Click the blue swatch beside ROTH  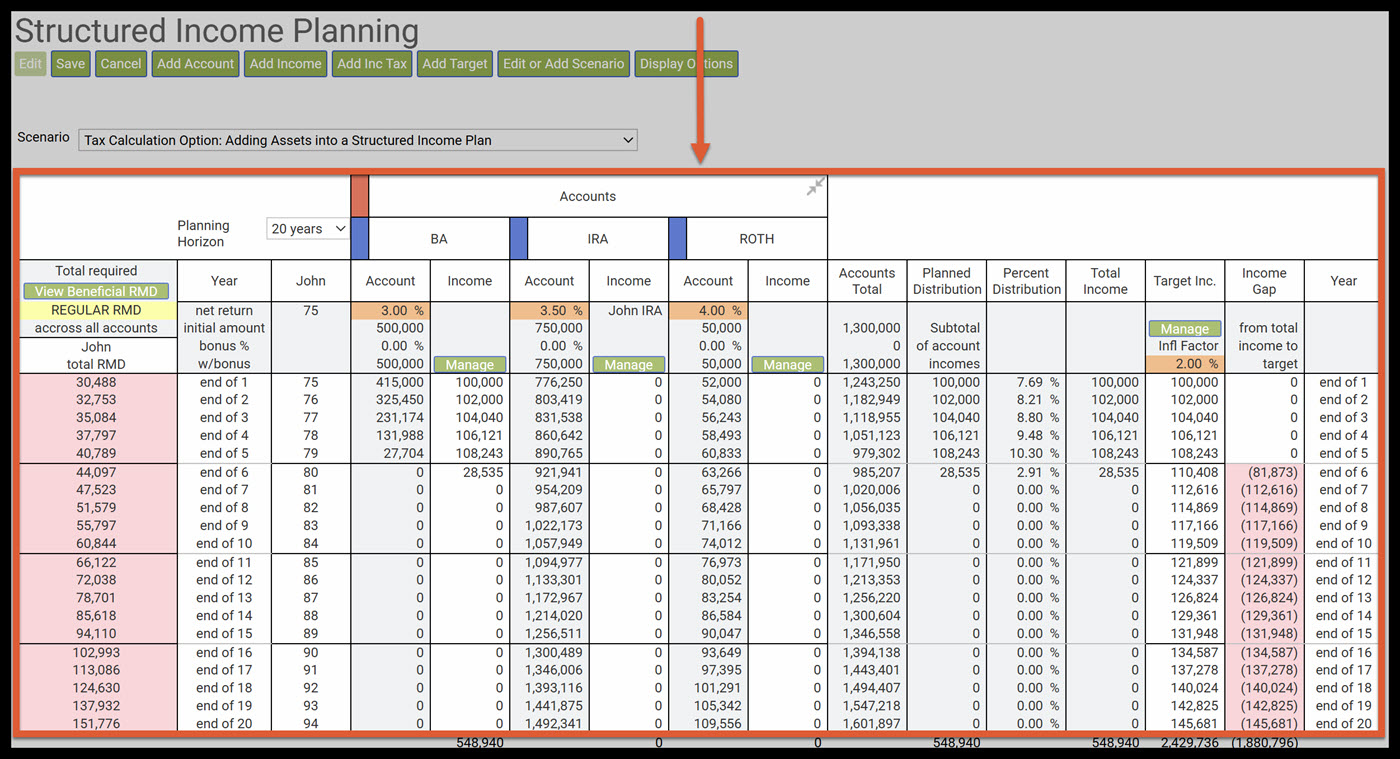[677, 239]
